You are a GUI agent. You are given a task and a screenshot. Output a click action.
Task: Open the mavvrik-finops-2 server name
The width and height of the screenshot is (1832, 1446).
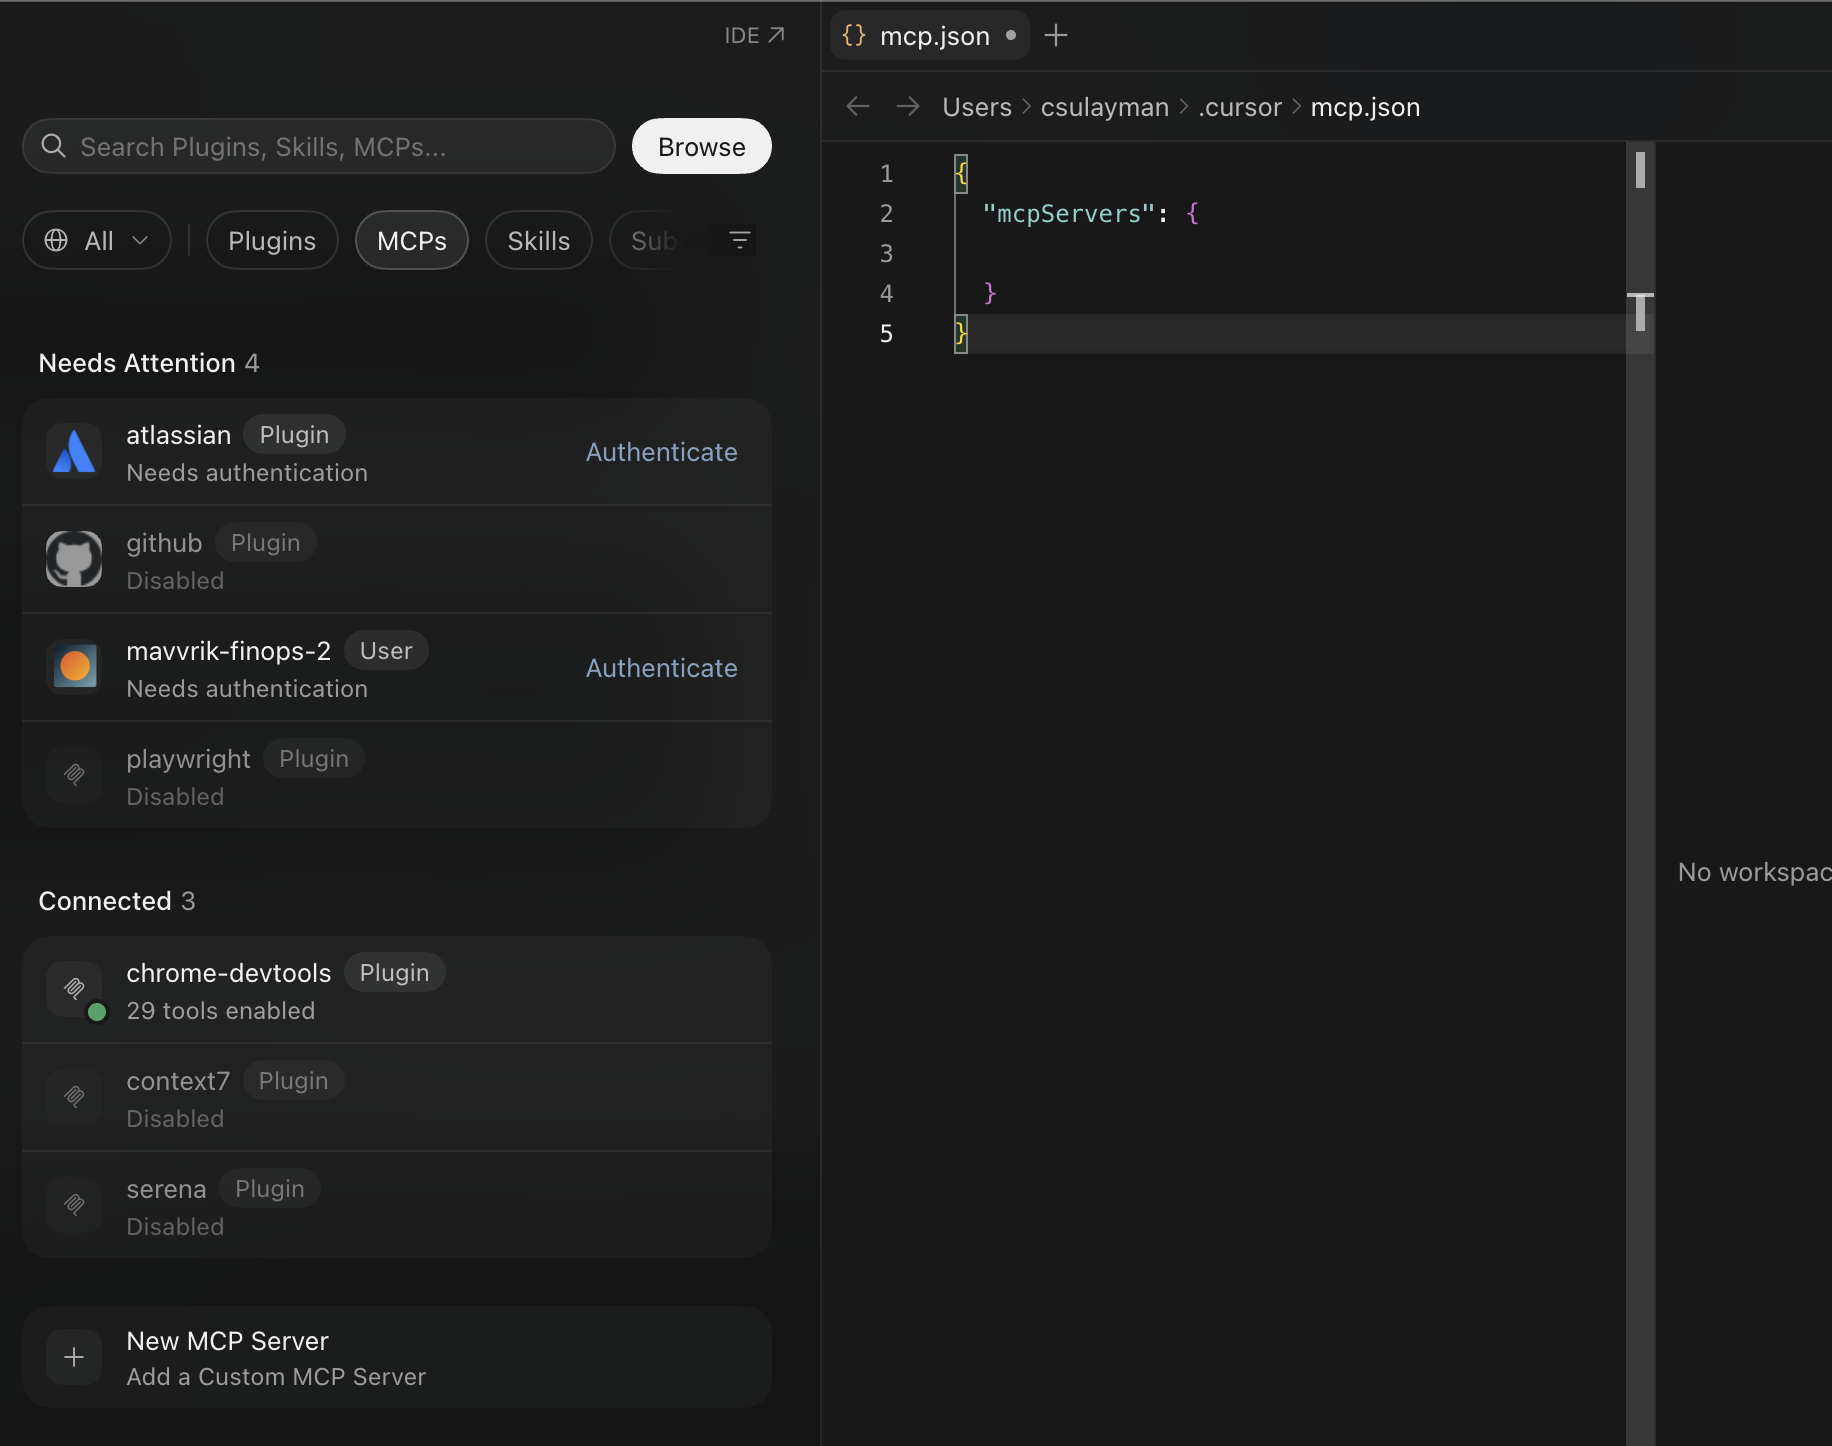tap(229, 651)
